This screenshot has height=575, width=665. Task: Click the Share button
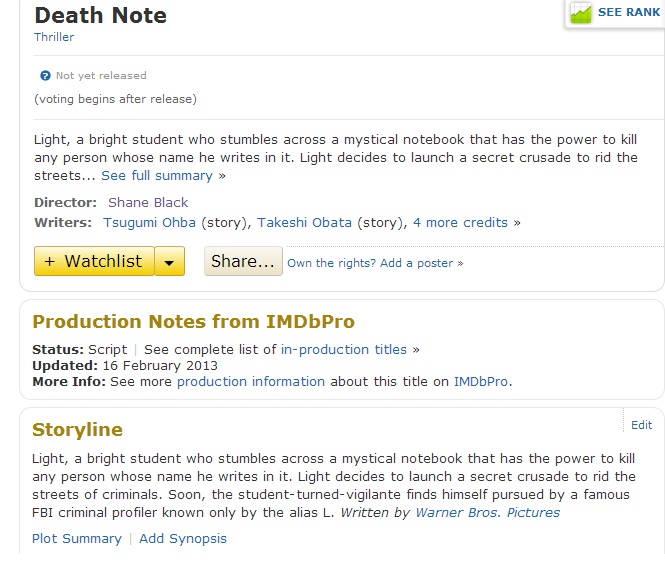[243, 262]
